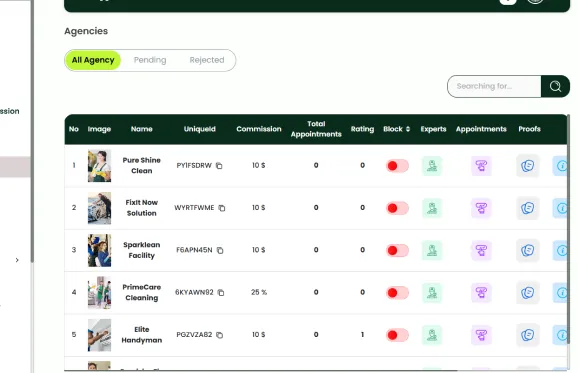The height and width of the screenshot is (373, 578).
Task: Toggle block switch for Sparklean Facility
Action: pyautogui.click(x=397, y=251)
